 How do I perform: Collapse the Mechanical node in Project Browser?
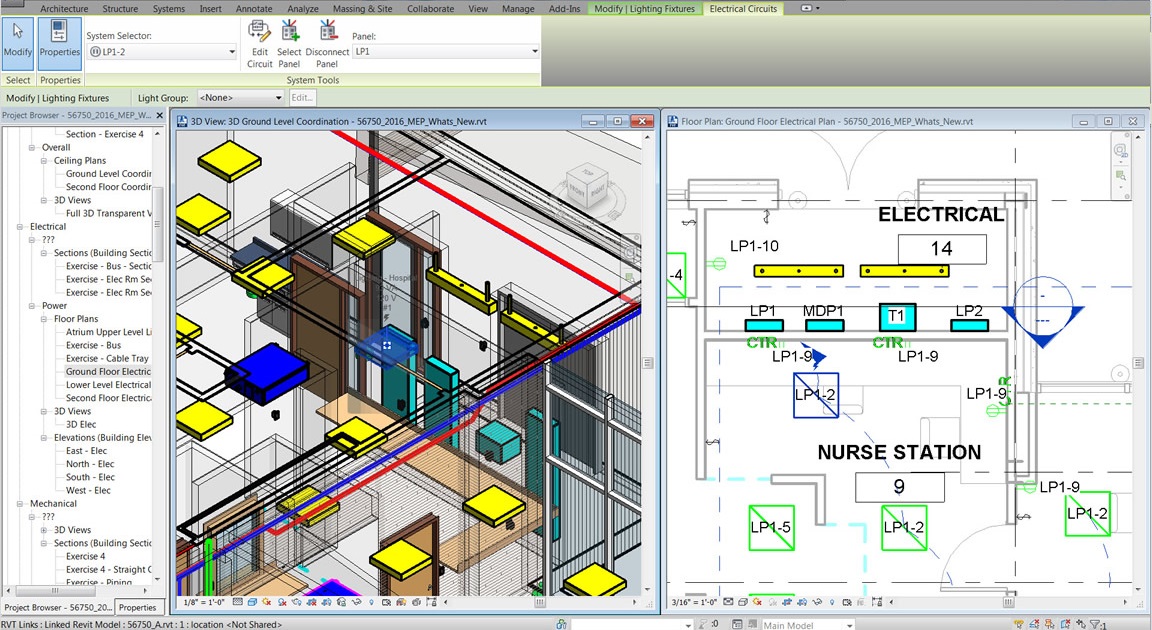(21, 504)
